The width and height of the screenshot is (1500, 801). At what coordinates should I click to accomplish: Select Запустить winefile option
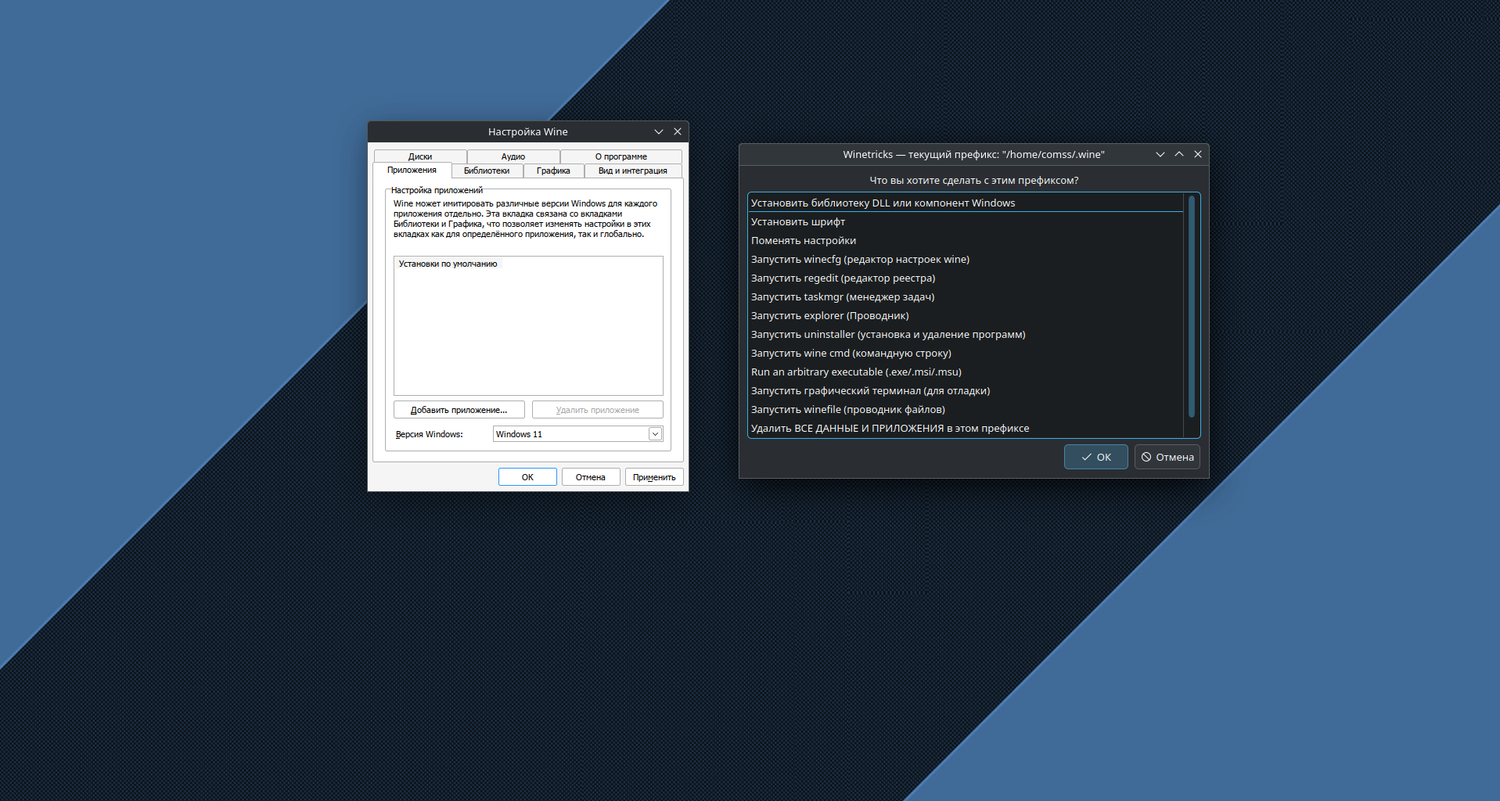pyautogui.click(x=966, y=410)
